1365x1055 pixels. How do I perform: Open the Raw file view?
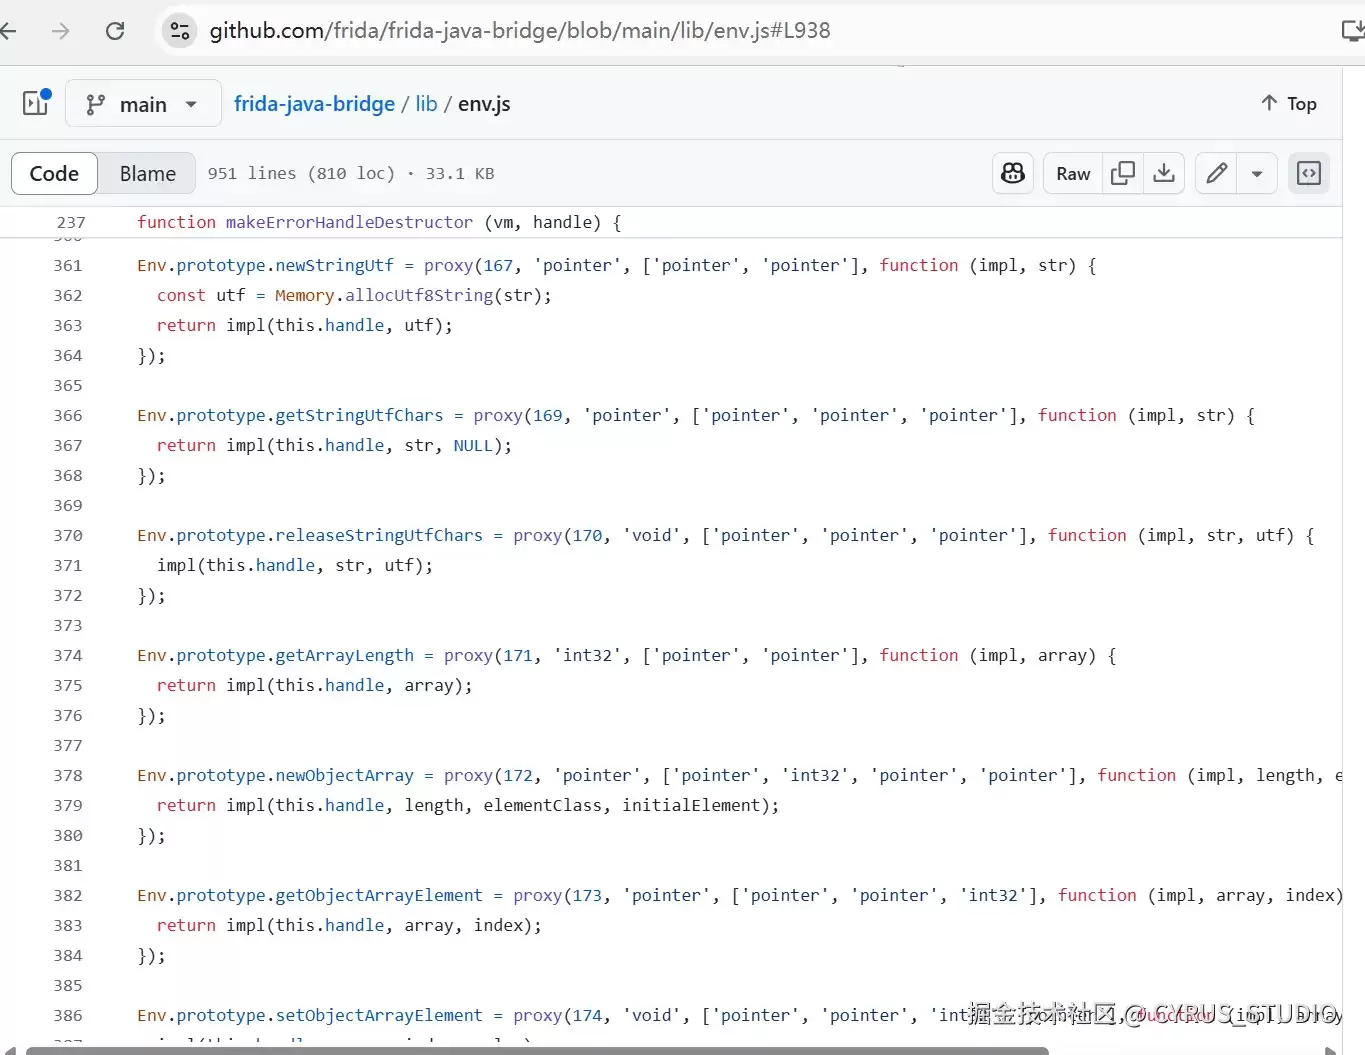pos(1073,173)
